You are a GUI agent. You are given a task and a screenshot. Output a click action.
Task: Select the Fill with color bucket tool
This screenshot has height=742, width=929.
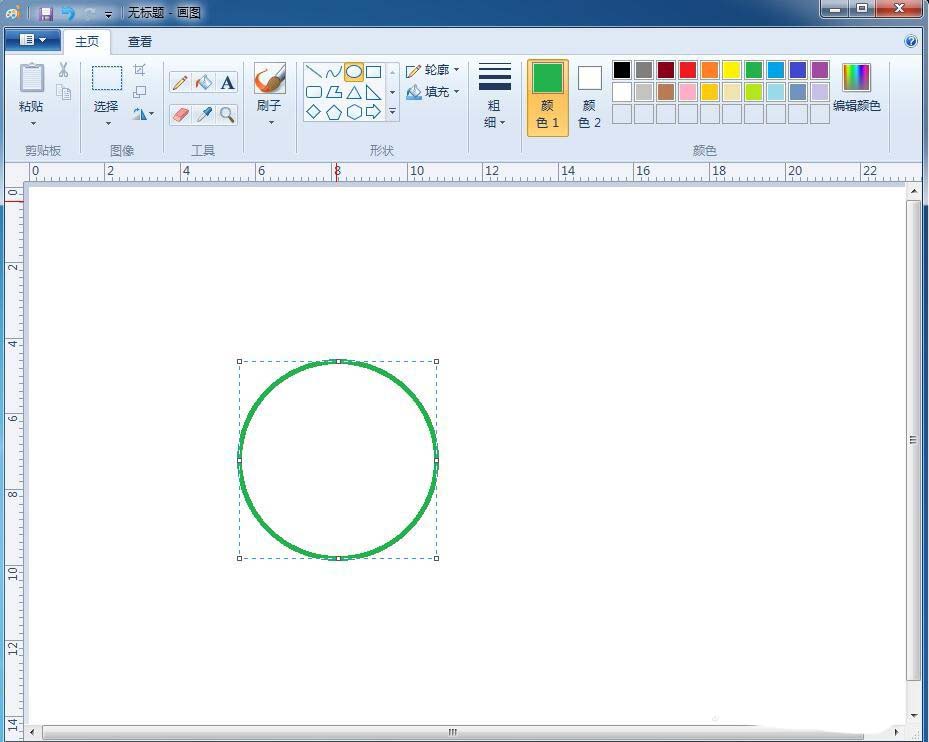click(x=204, y=83)
